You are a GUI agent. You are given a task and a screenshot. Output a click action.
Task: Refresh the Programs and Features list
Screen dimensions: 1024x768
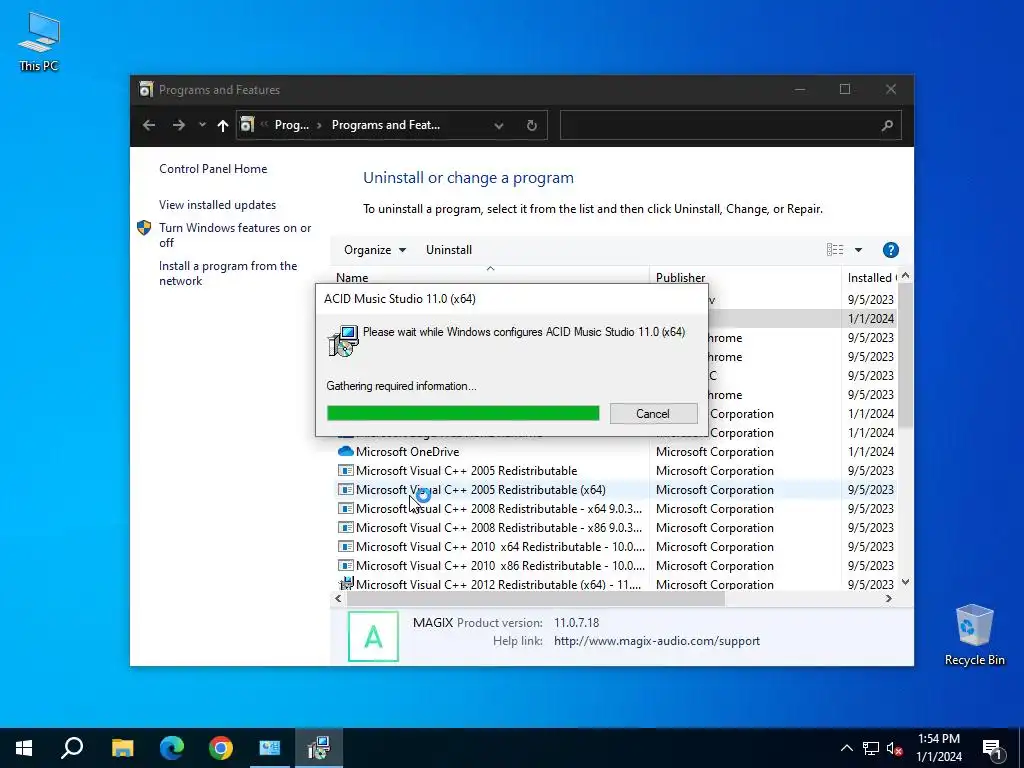pyautogui.click(x=532, y=125)
